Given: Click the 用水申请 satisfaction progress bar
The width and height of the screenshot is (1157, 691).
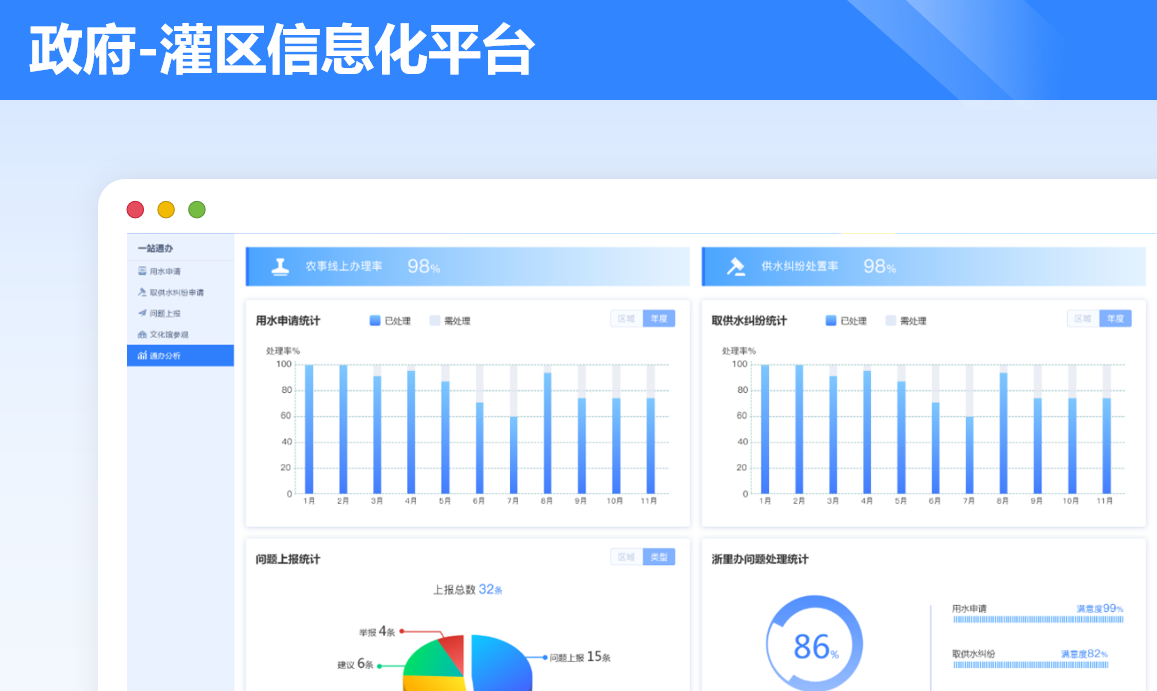Looking at the screenshot, I should pyautogui.click(x=1038, y=619).
